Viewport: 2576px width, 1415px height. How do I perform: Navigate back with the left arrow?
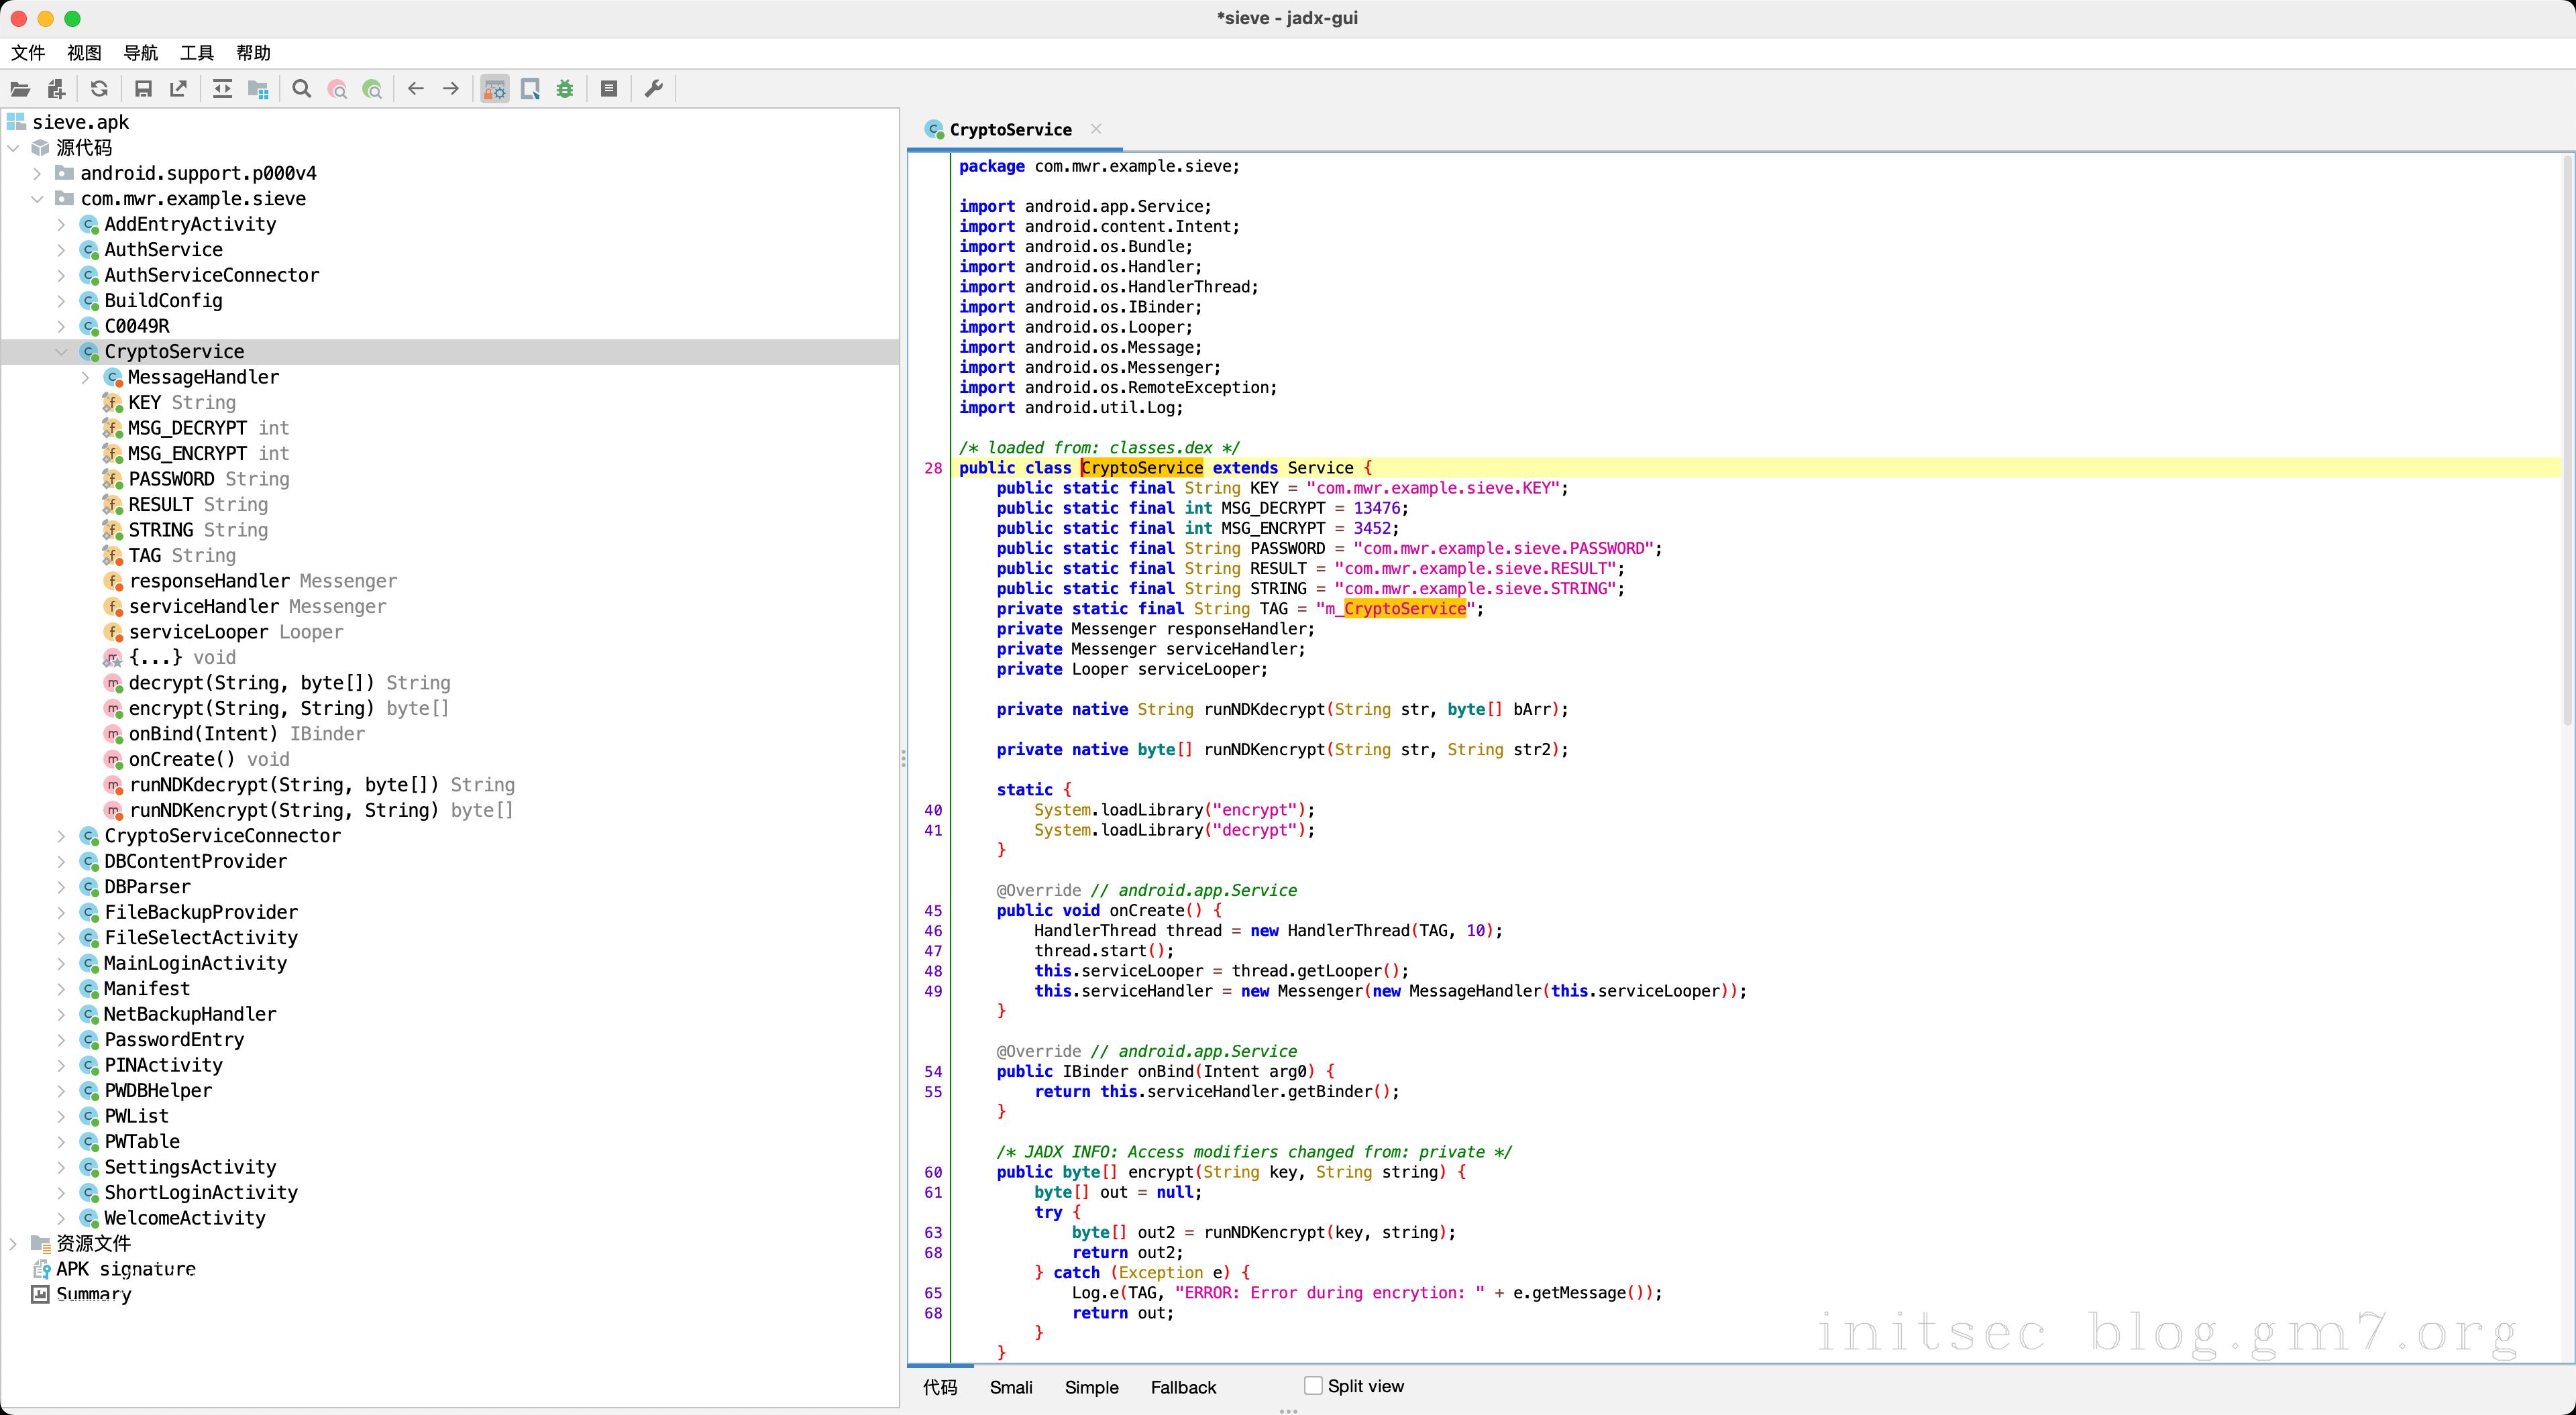pyautogui.click(x=416, y=89)
